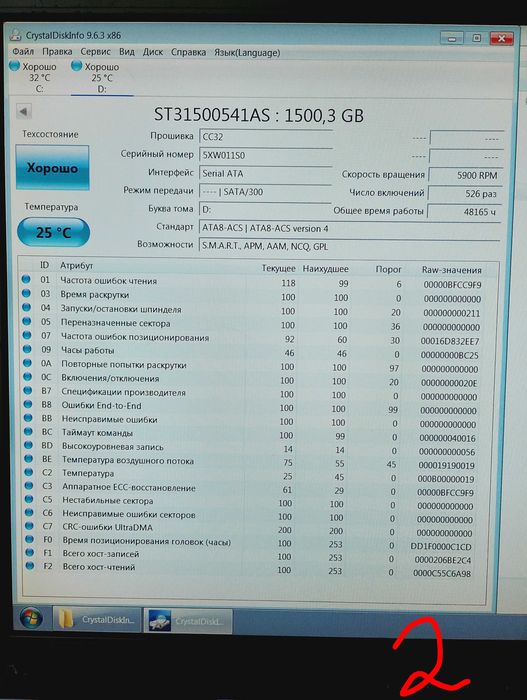
Task: Click status icon for attribute B7
Action: 28,390
